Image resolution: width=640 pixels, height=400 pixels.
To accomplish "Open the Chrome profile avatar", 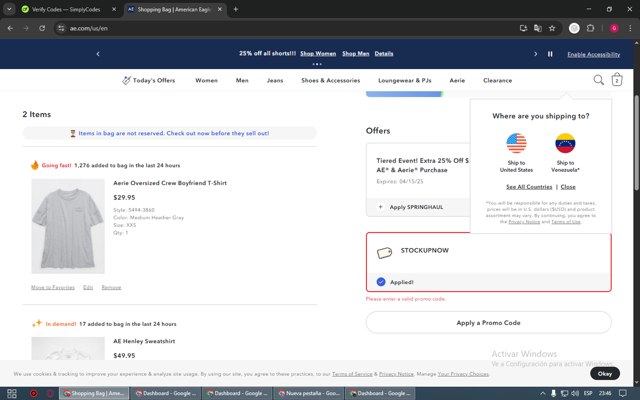I will (614, 28).
